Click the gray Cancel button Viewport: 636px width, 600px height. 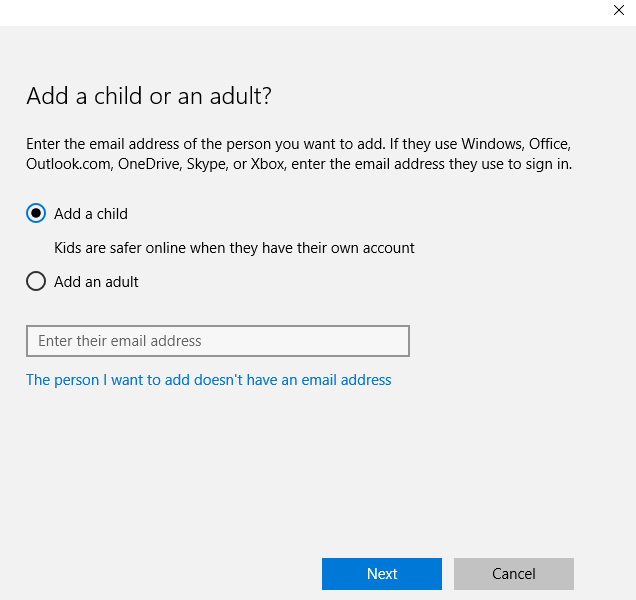514,574
